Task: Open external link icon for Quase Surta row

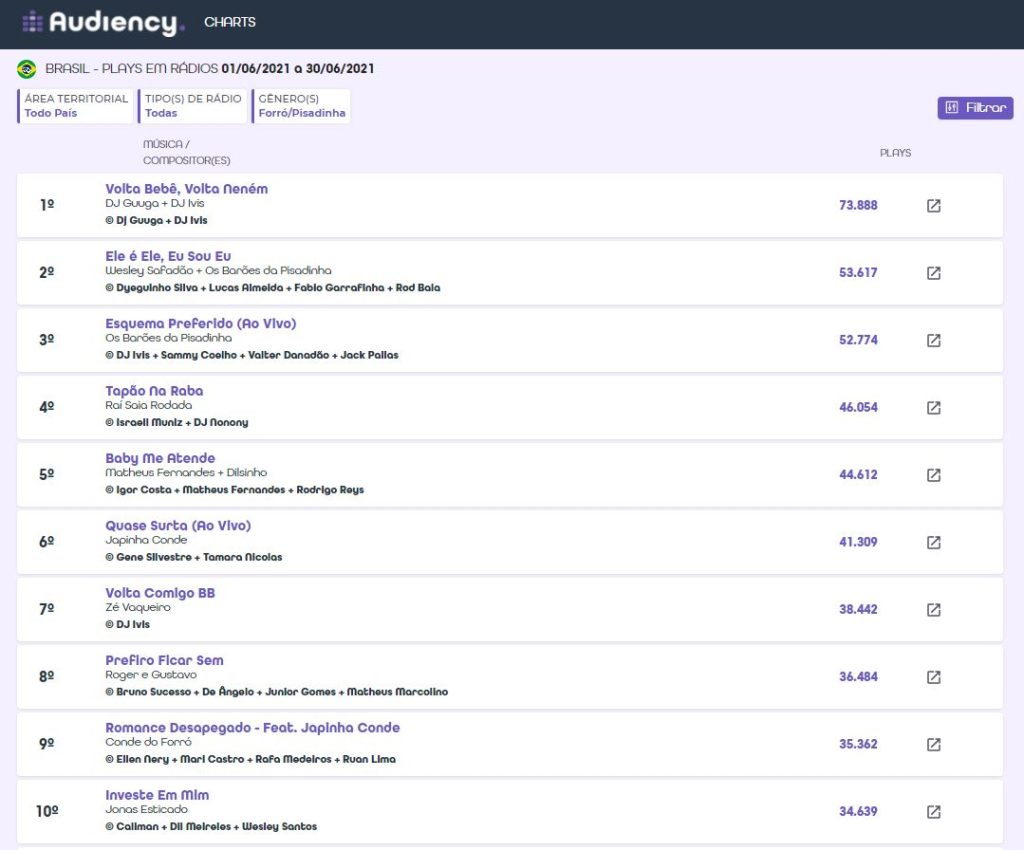Action: tap(934, 542)
